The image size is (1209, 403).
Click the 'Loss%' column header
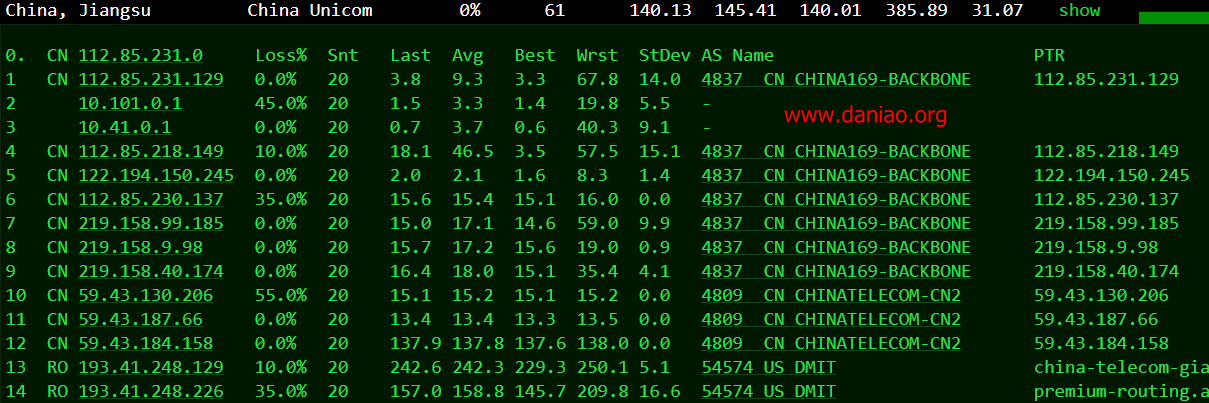pyautogui.click(x=281, y=55)
